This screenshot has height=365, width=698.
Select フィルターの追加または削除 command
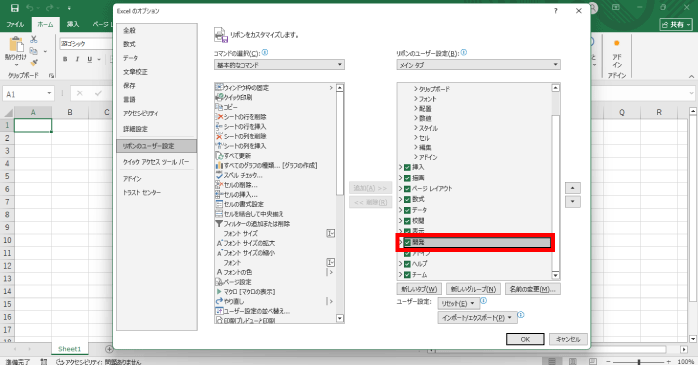[274, 224]
